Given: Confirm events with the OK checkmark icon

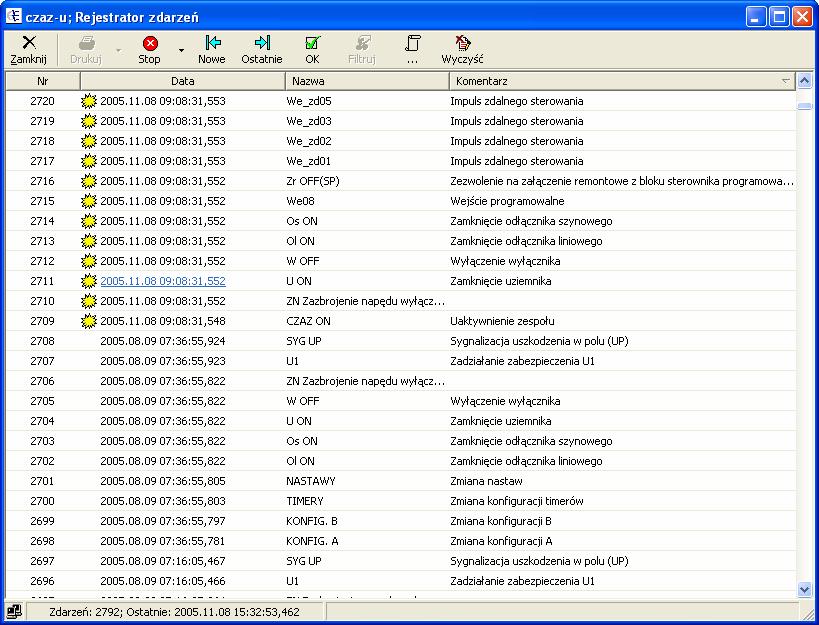Looking at the screenshot, I should click(312, 43).
